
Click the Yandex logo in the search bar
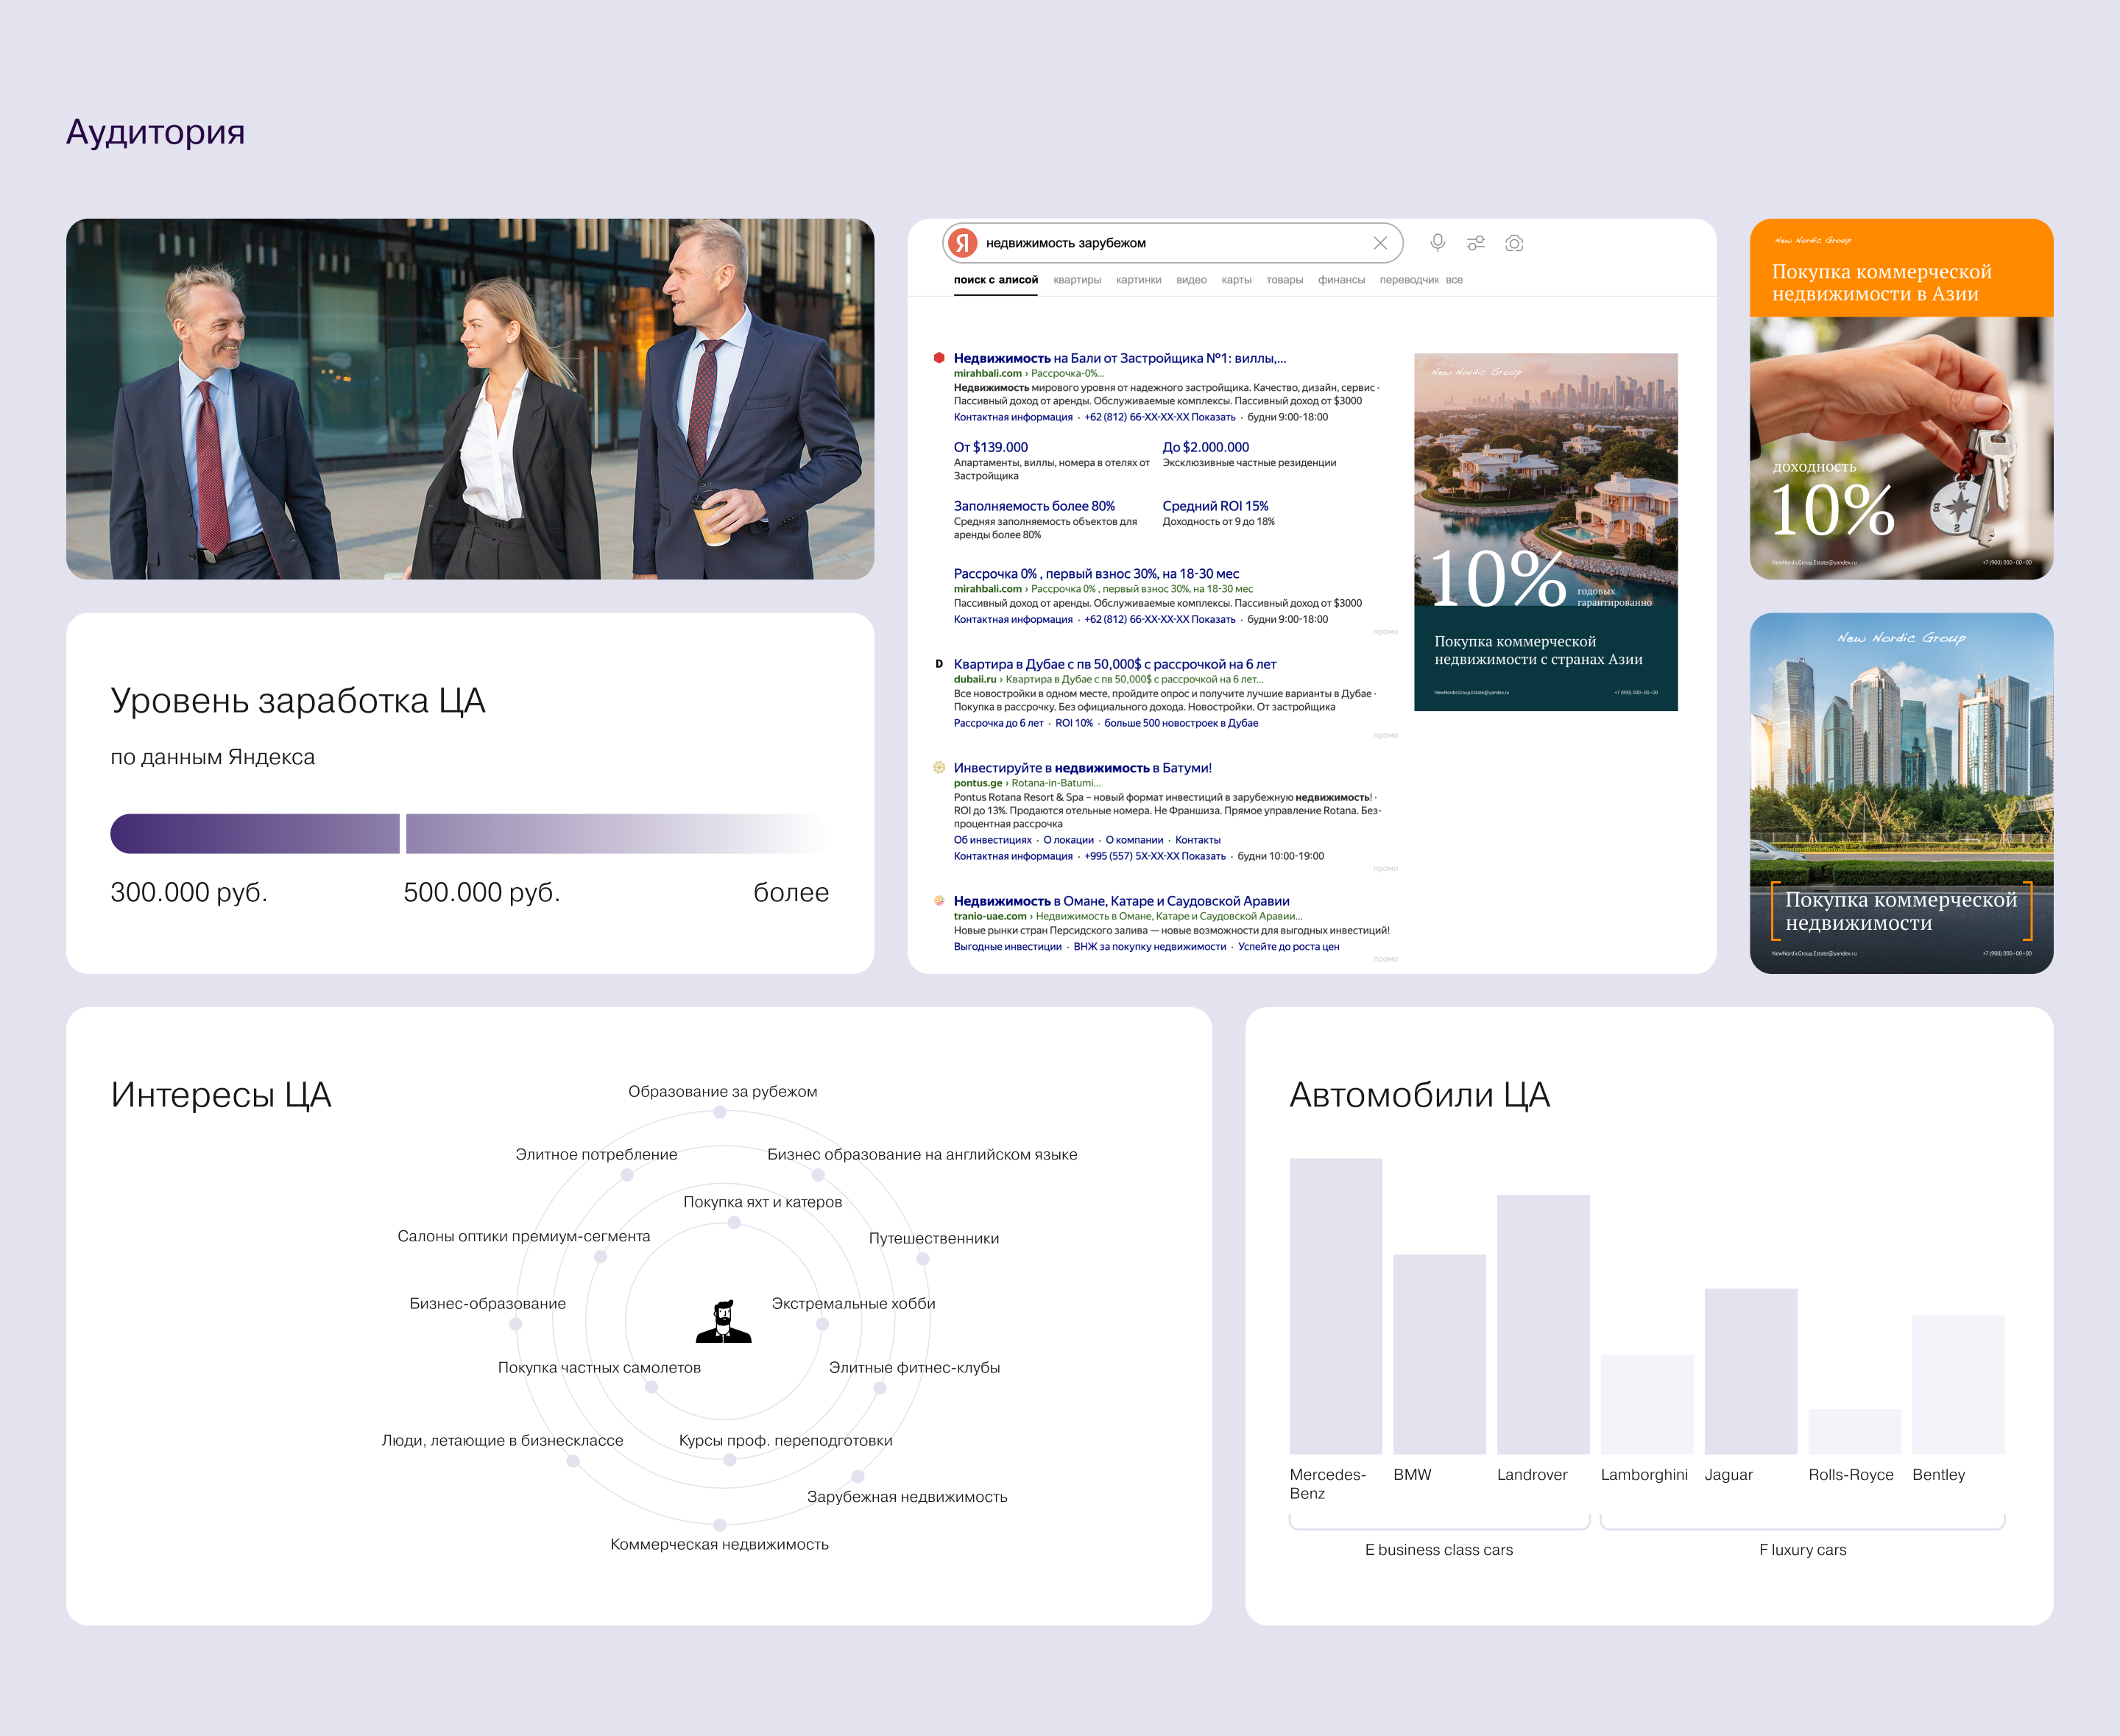point(962,243)
